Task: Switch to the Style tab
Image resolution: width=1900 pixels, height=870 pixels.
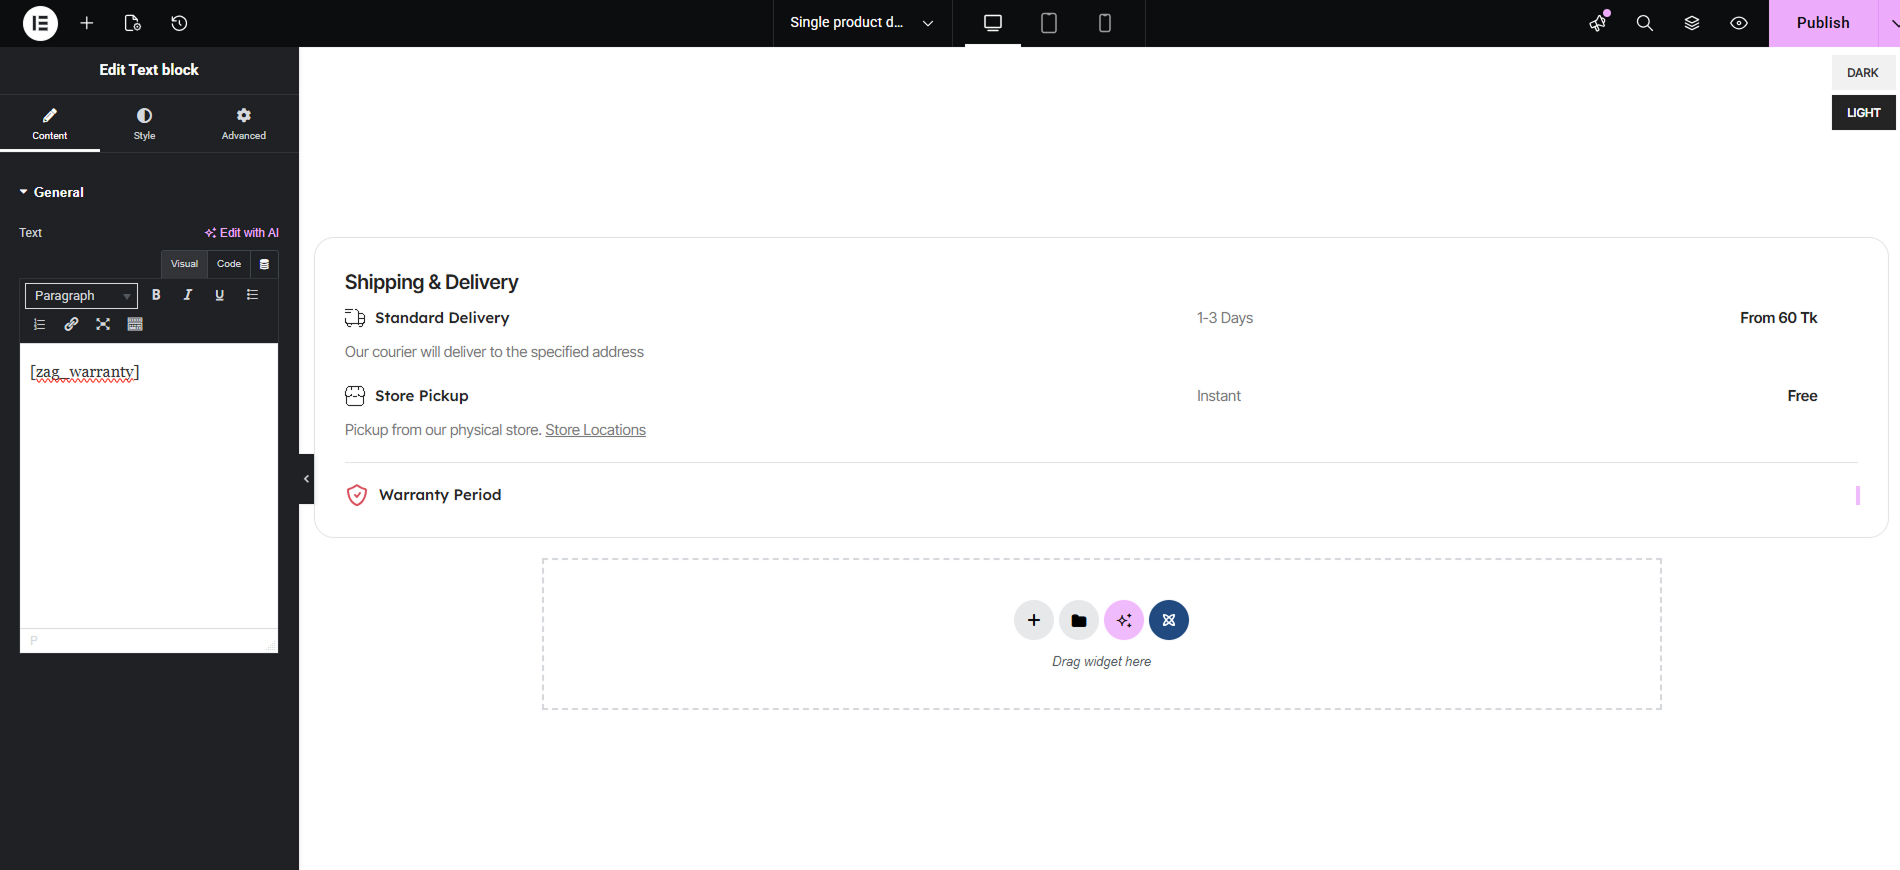Action: coord(145,123)
